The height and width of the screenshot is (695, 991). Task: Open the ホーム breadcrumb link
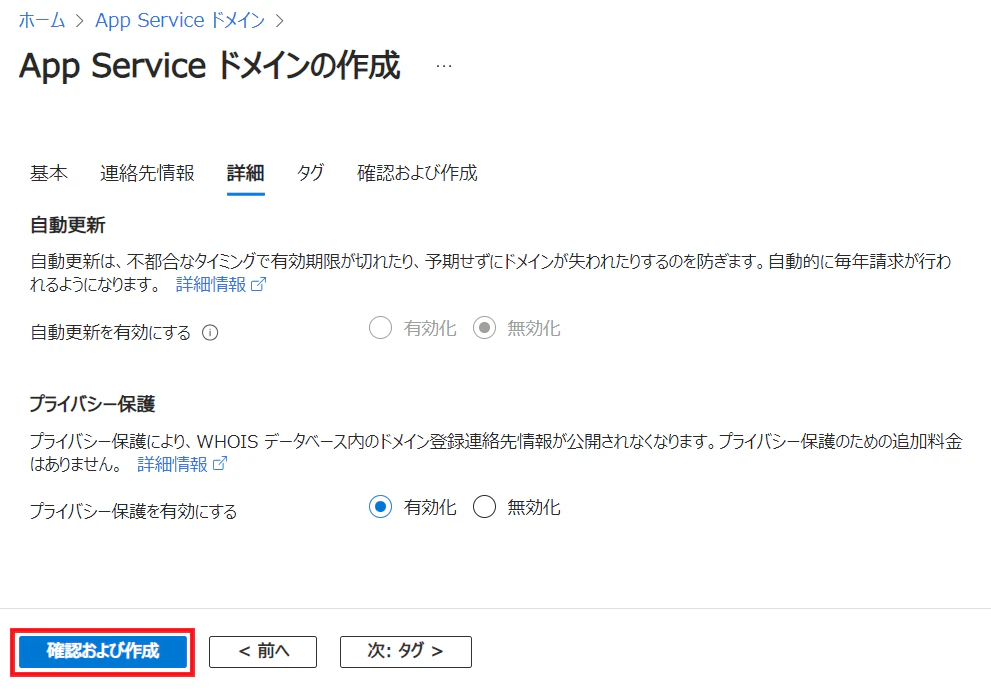coord(42,20)
